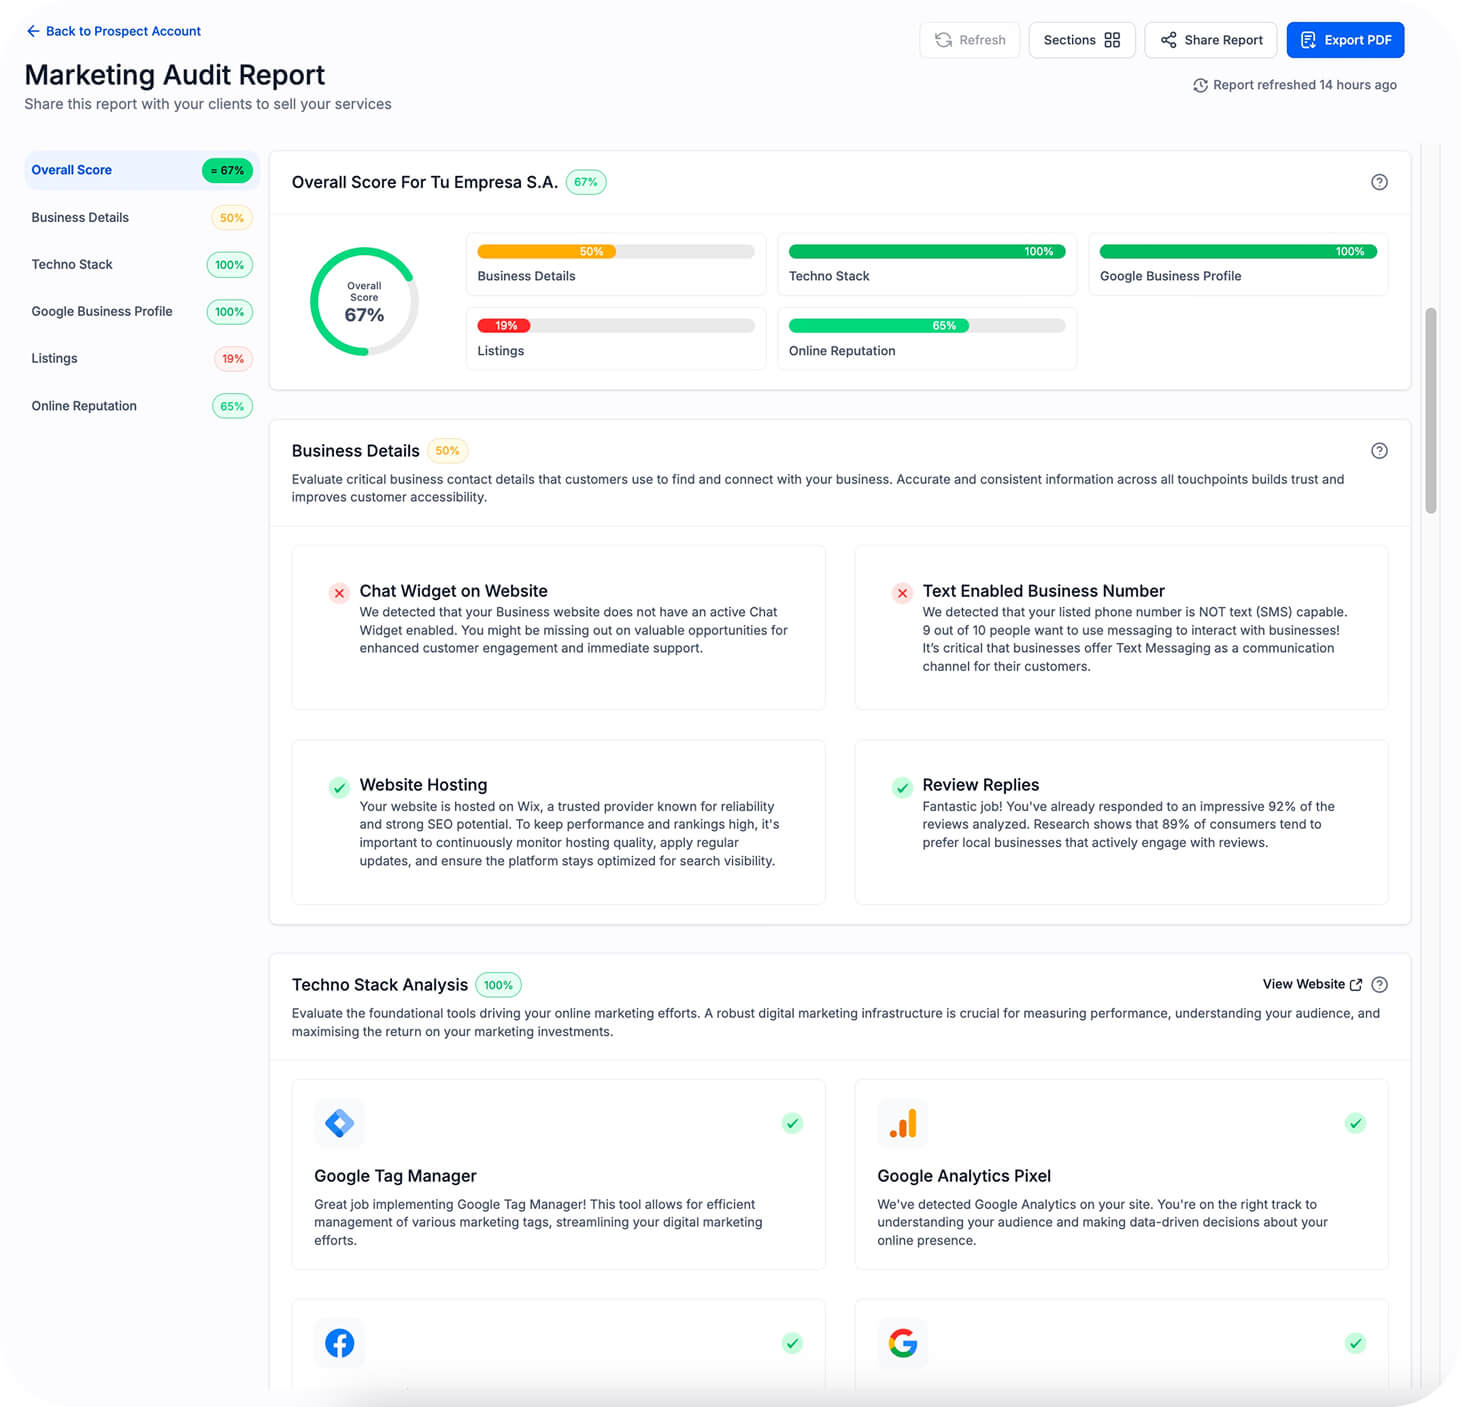Click the Google G logo icon
This screenshot has width=1461, height=1407.
[902, 1343]
